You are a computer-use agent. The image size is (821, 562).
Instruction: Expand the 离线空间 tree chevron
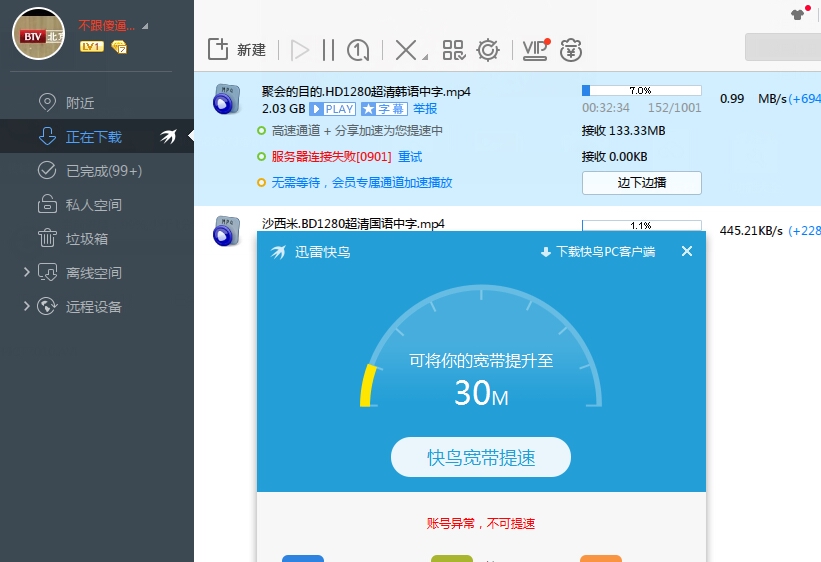point(26,272)
